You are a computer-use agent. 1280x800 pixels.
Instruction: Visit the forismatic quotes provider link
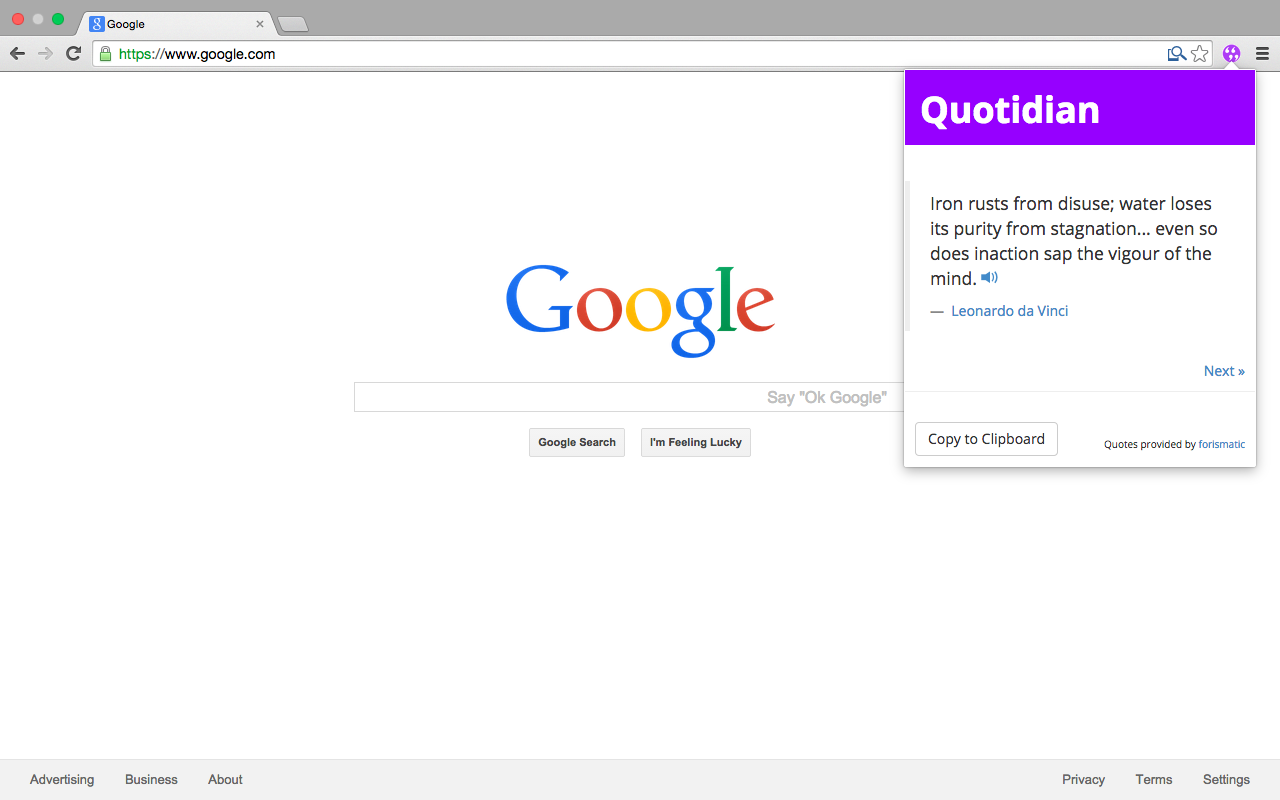1221,444
